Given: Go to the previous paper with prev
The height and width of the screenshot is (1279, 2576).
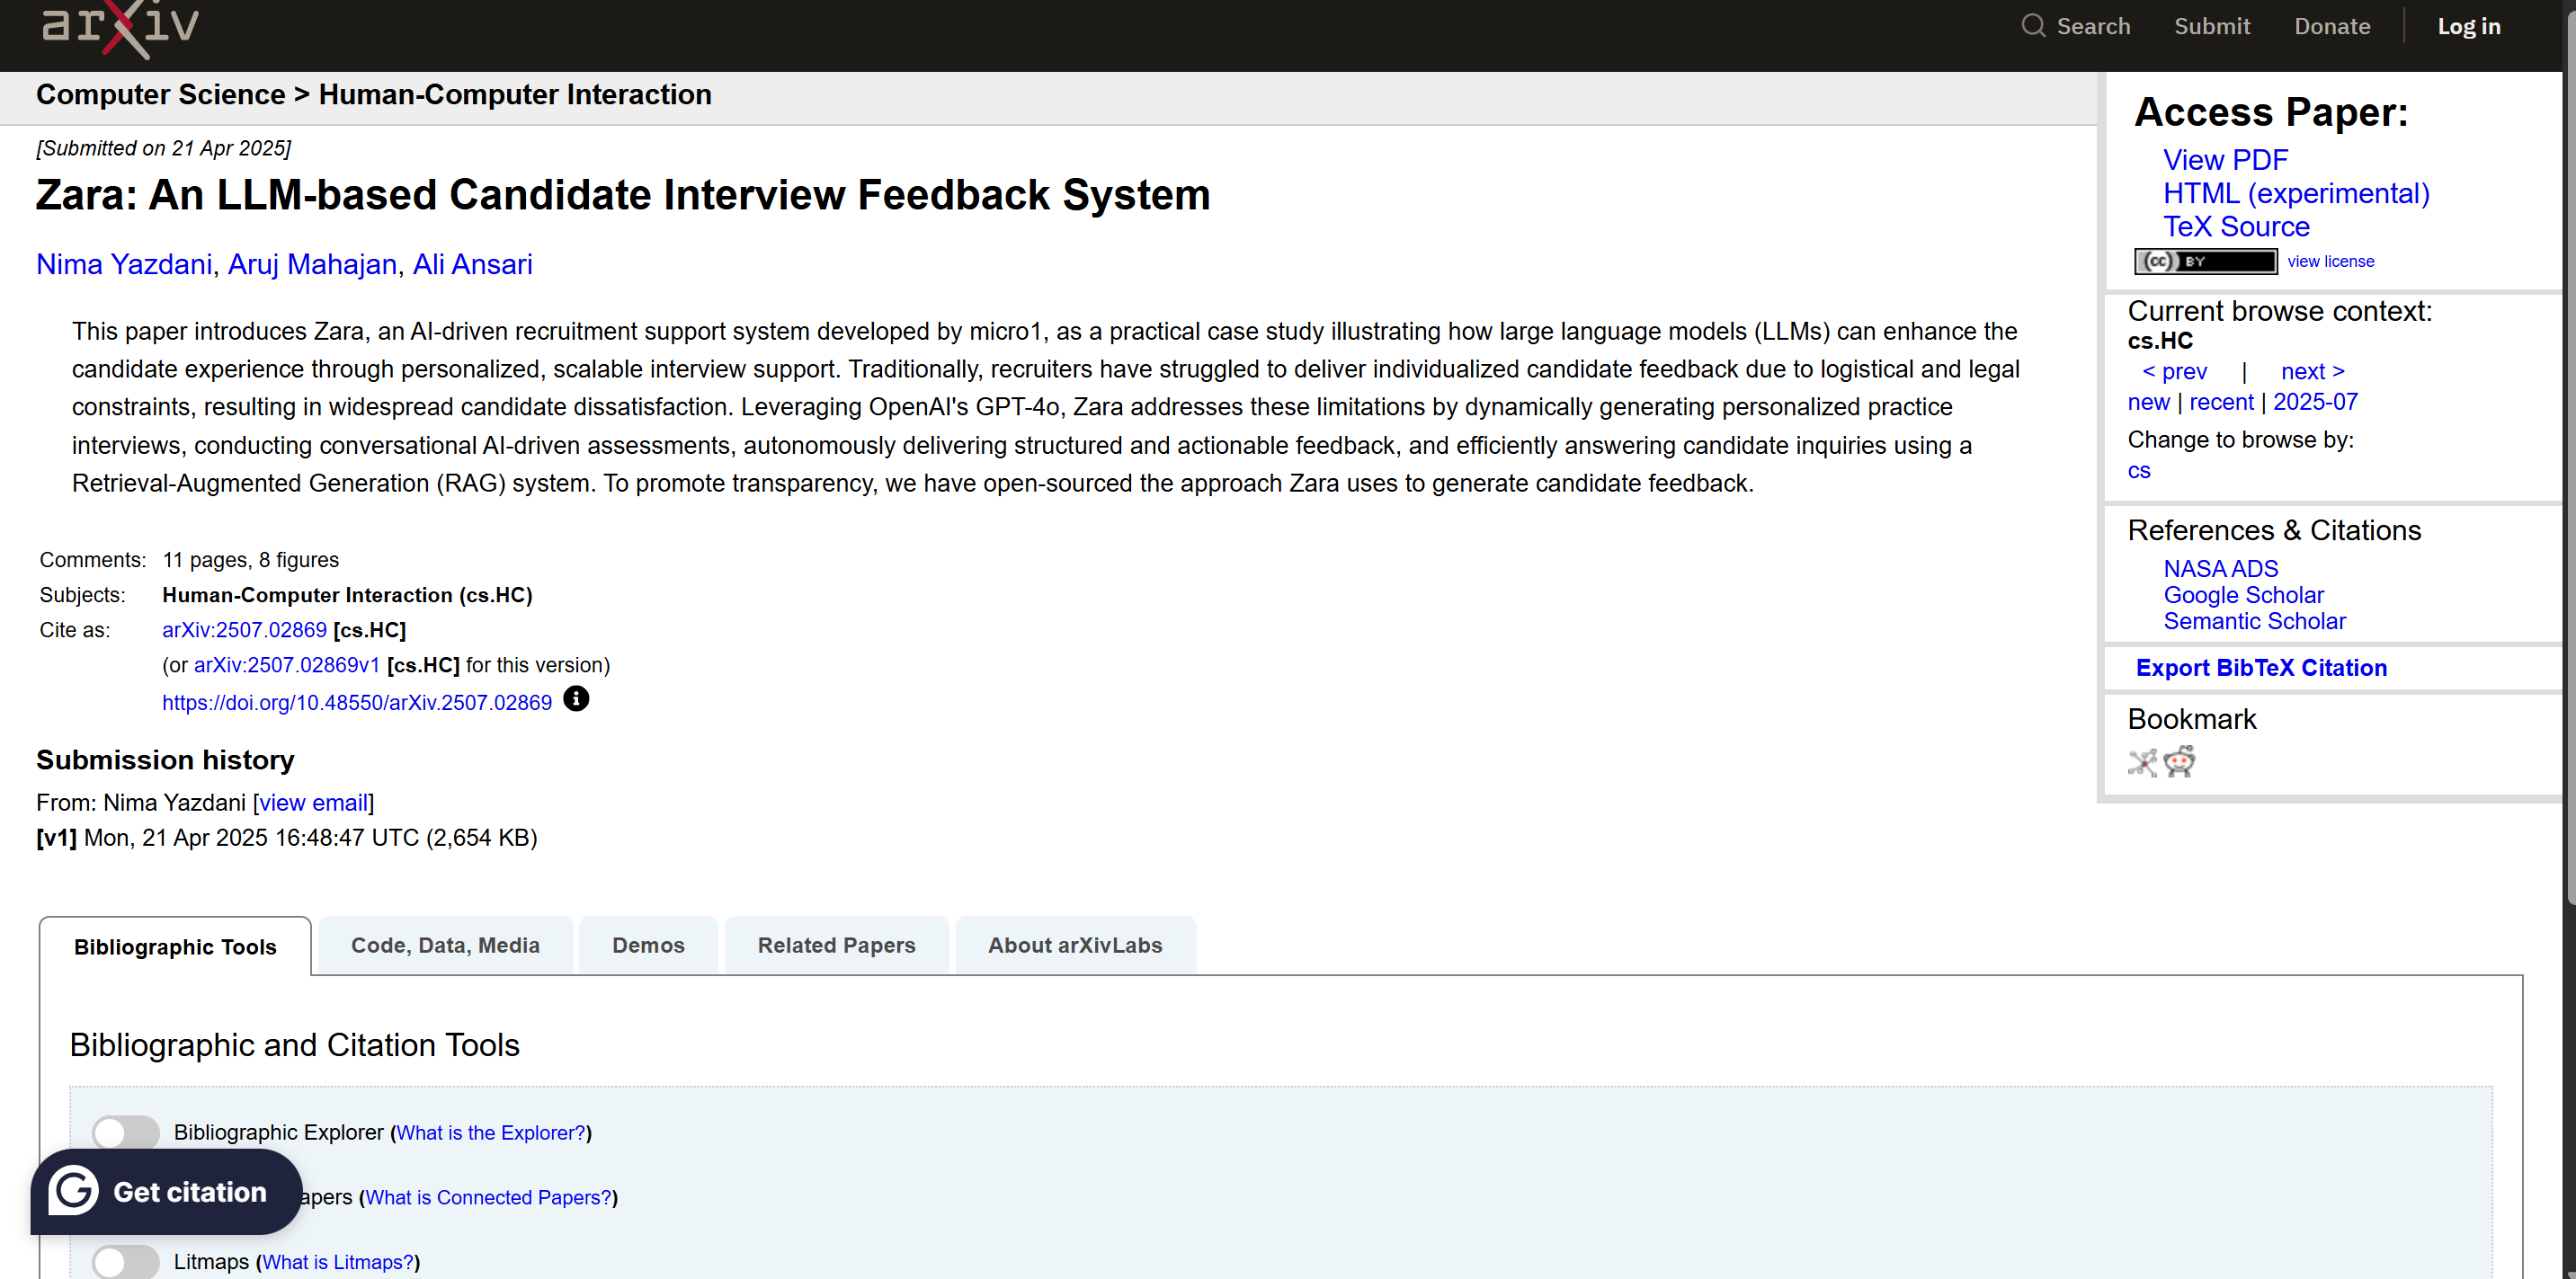Looking at the screenshot, I should coord(2174,371).
